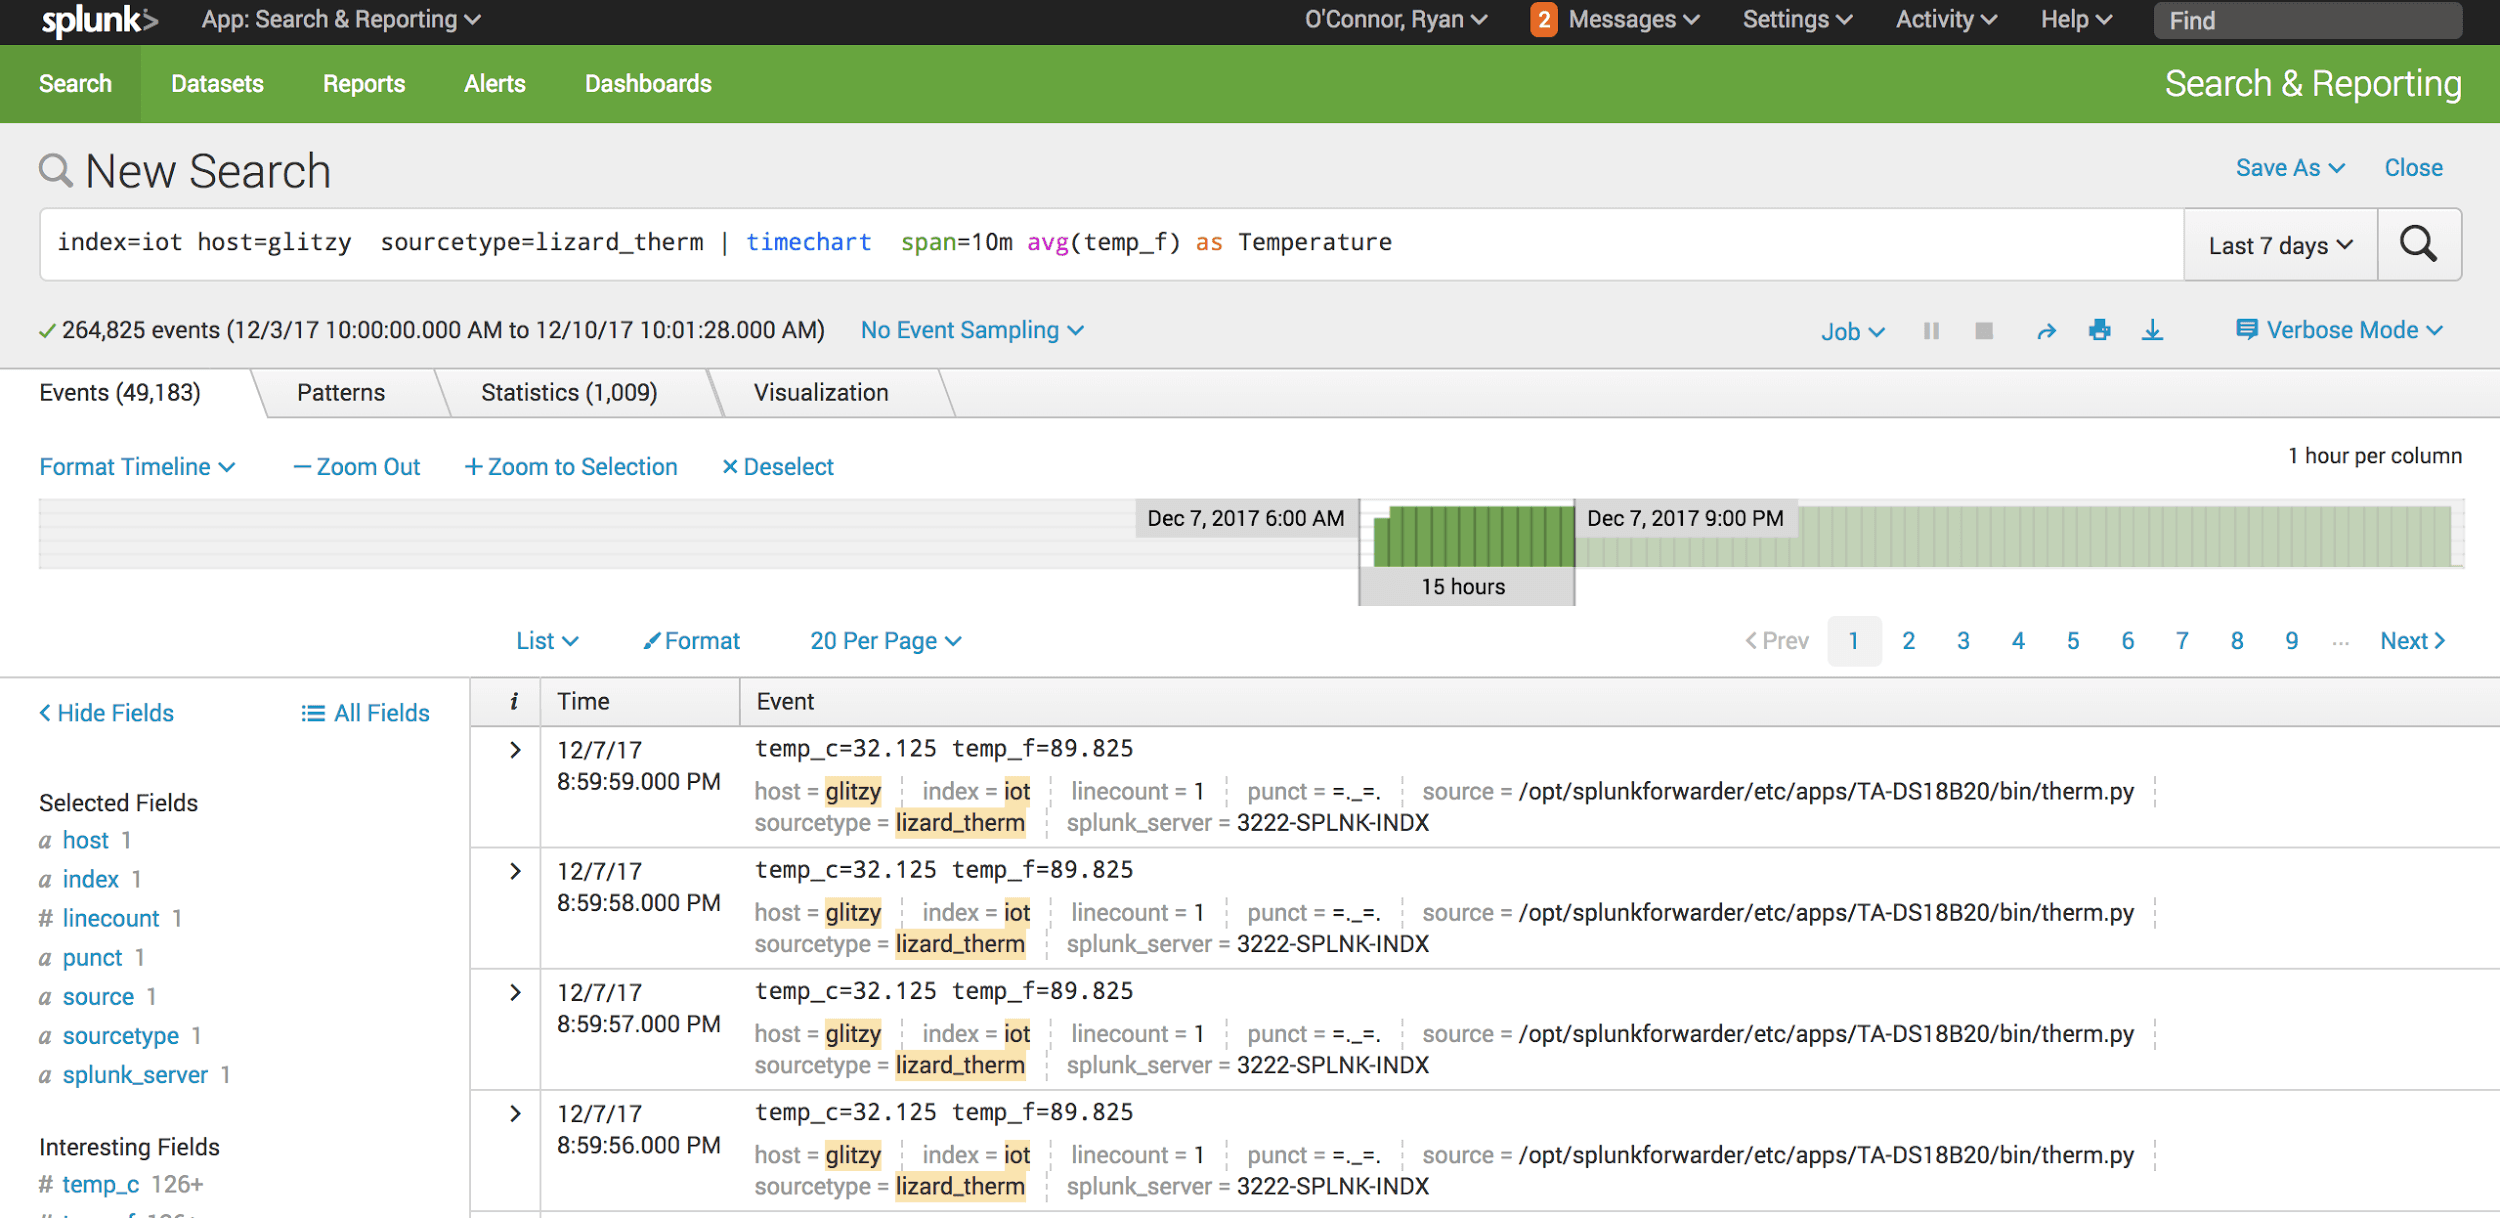Image resolution: width=2500 pixels, height=1218 pixels.
Task: Open the Last 7 days time picker
Action: [2280, 245]
